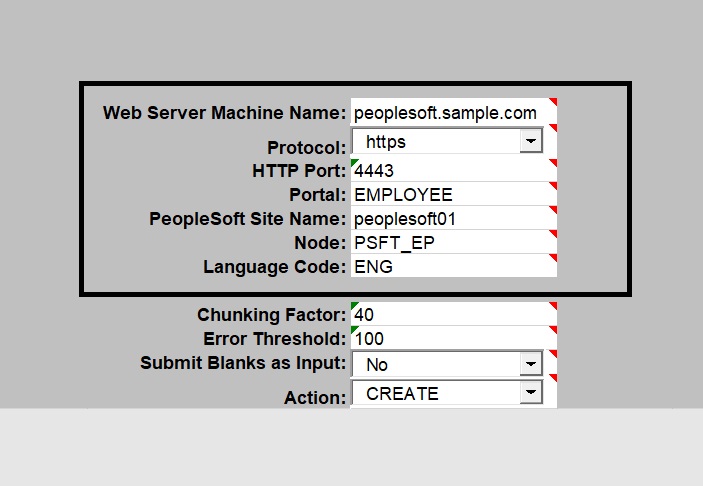Click the Web Server Machine Name field
This screenshot has width=703, height=486.
click(454, 113)
